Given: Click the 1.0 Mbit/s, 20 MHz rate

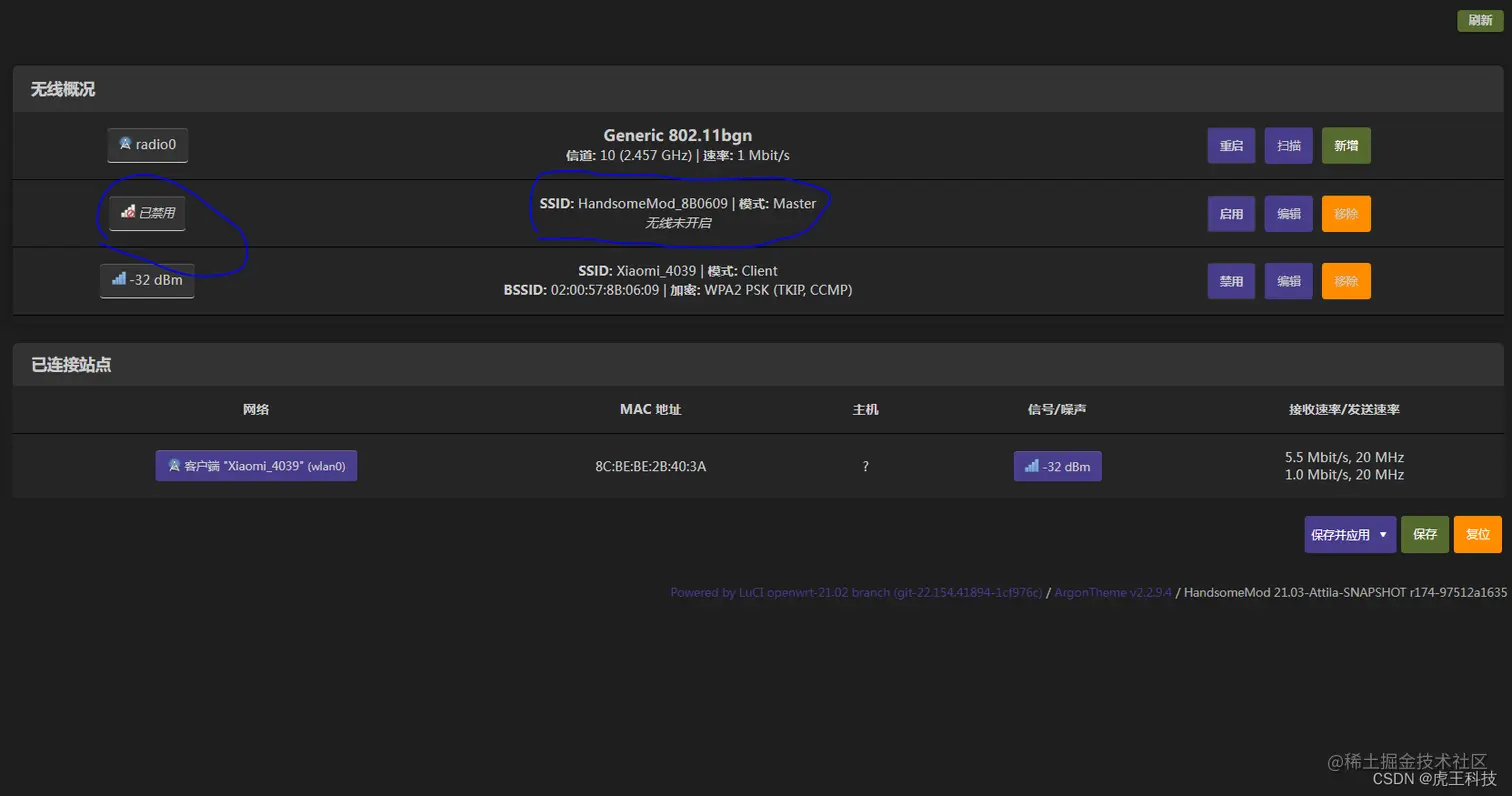Looking at the screenshot, I should click(x=1344, y=475).
